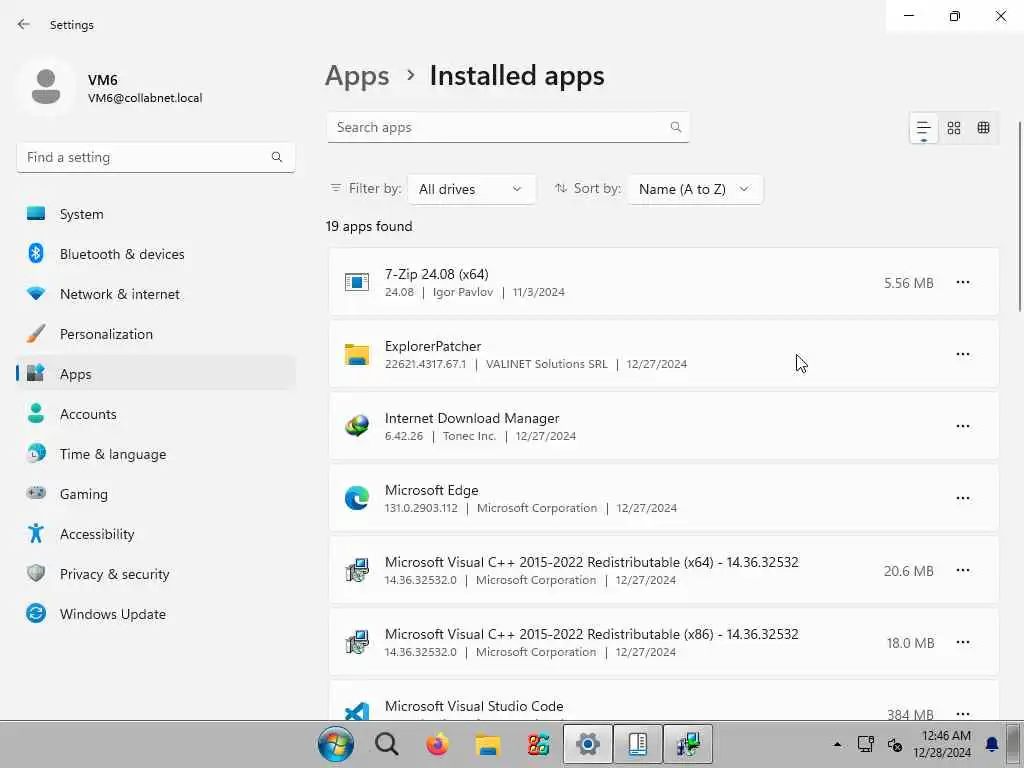Open the installer app icon on taskbar
Image resolution: width=1024 pixels, height=768 pixels.
[x=688, y=744]
